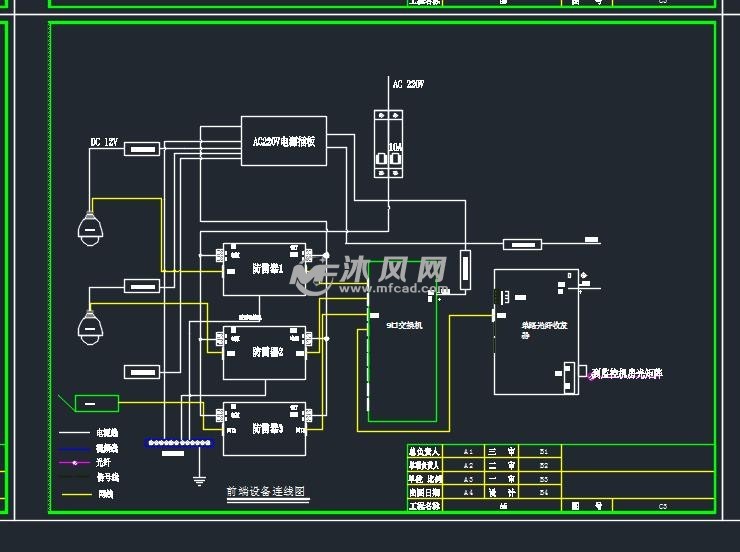The height and width of the screenshot is (552, 740).
Task: Click the blue terminal strip connector
Action: 180,442
